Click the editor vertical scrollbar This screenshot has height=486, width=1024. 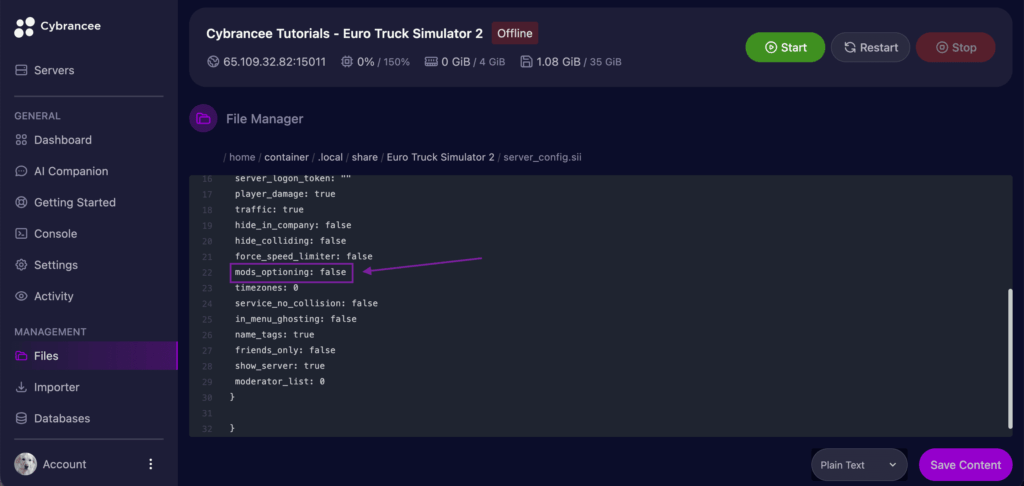point(1010,360)
